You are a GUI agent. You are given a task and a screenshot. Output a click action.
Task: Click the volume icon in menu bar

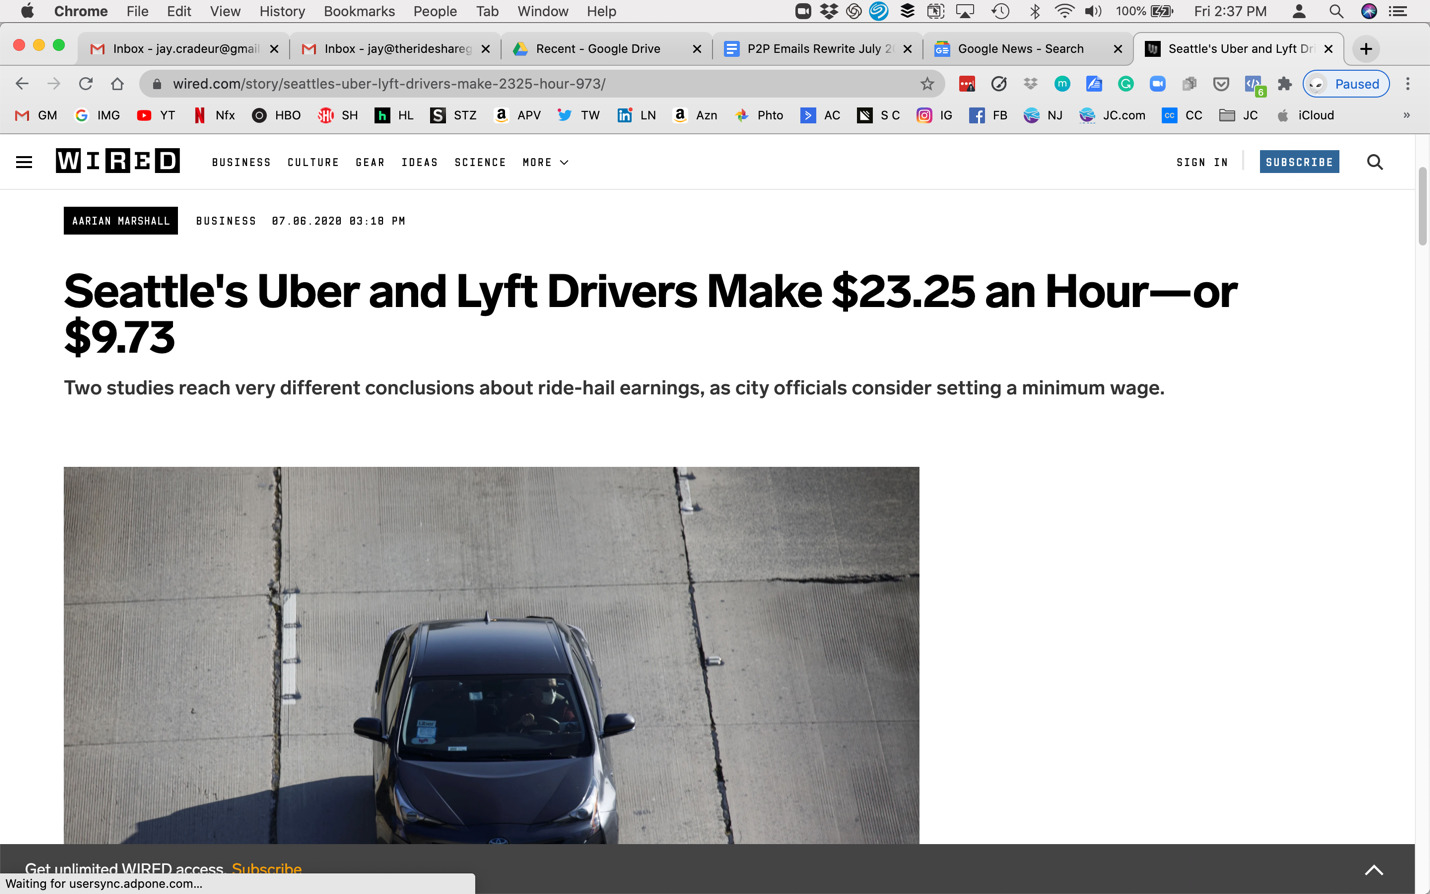pos(1093,11)
